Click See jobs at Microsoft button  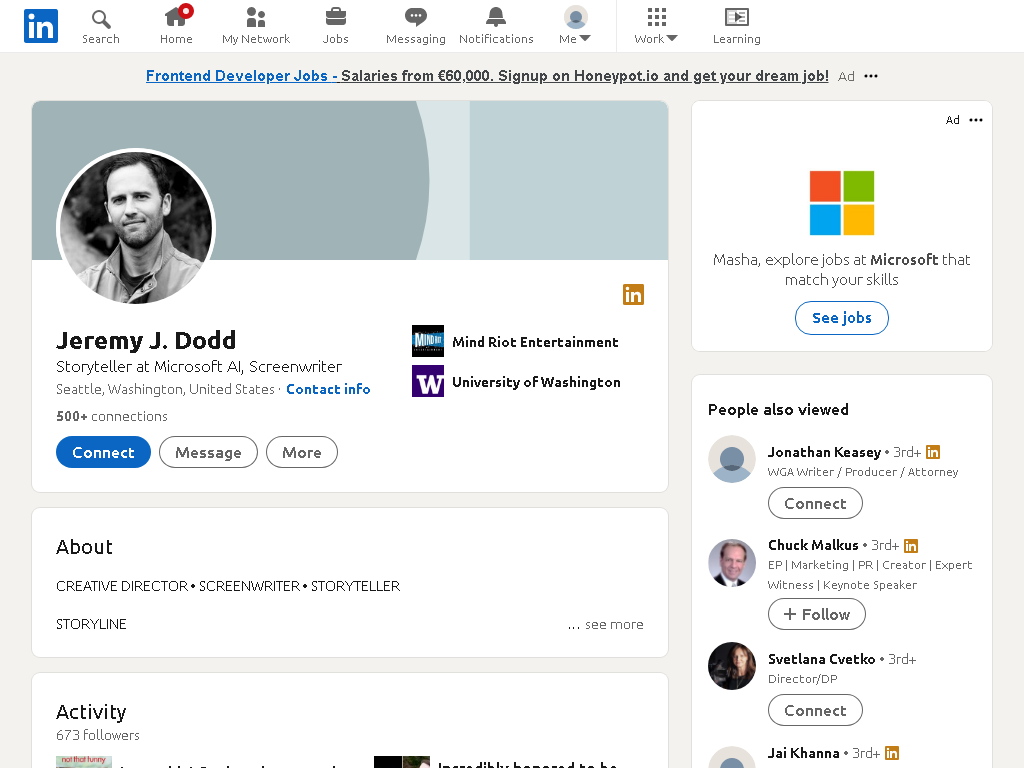[842, 318]
